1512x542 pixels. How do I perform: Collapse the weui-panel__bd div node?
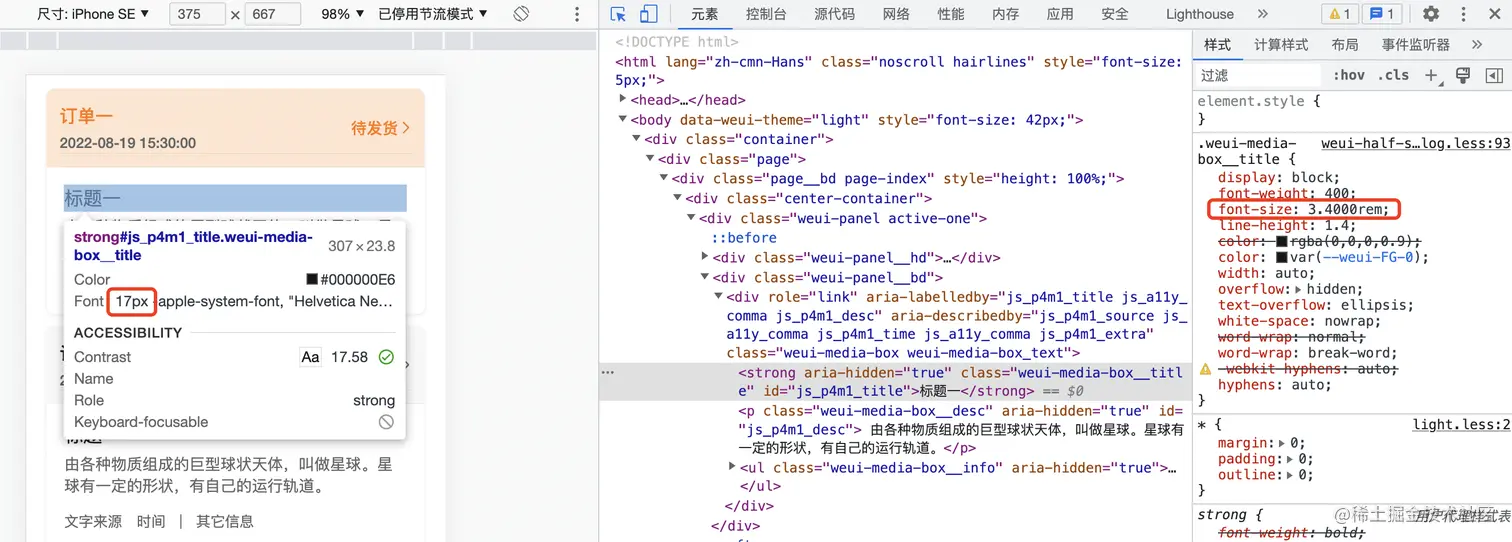(x=706, y=277)
